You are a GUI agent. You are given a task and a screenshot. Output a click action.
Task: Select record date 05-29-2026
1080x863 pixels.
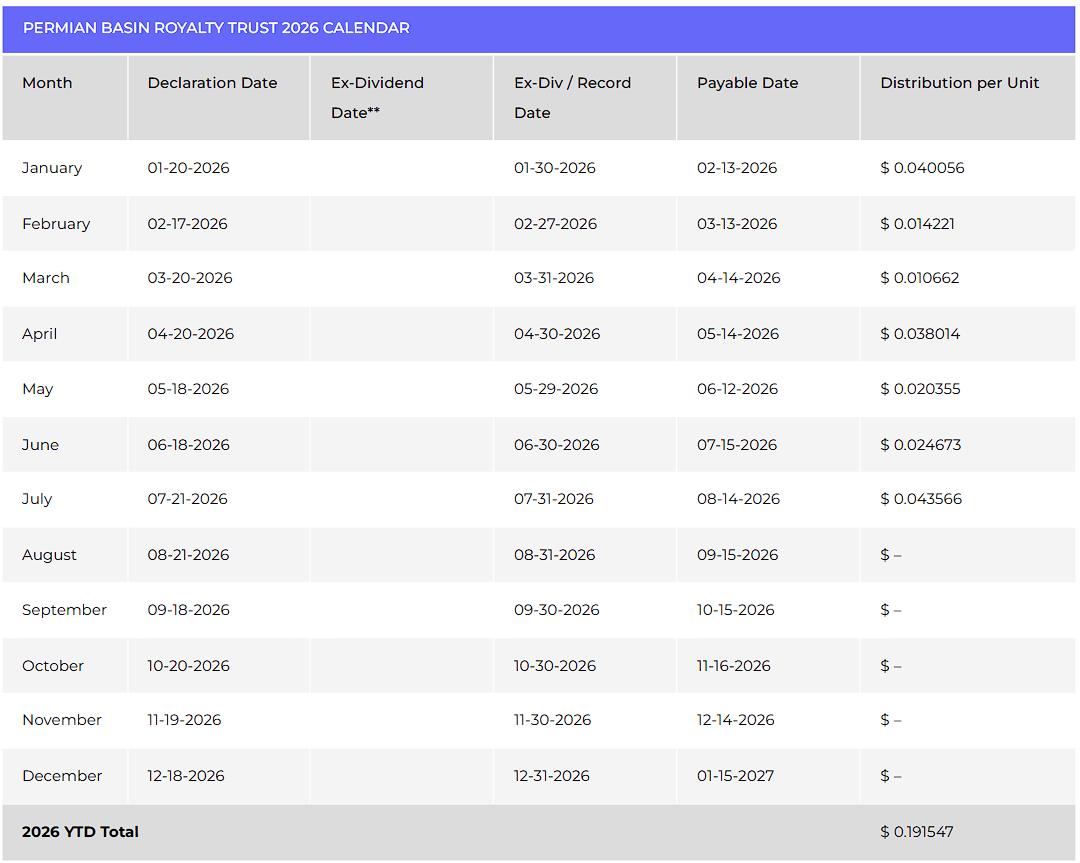coord(556,389)
